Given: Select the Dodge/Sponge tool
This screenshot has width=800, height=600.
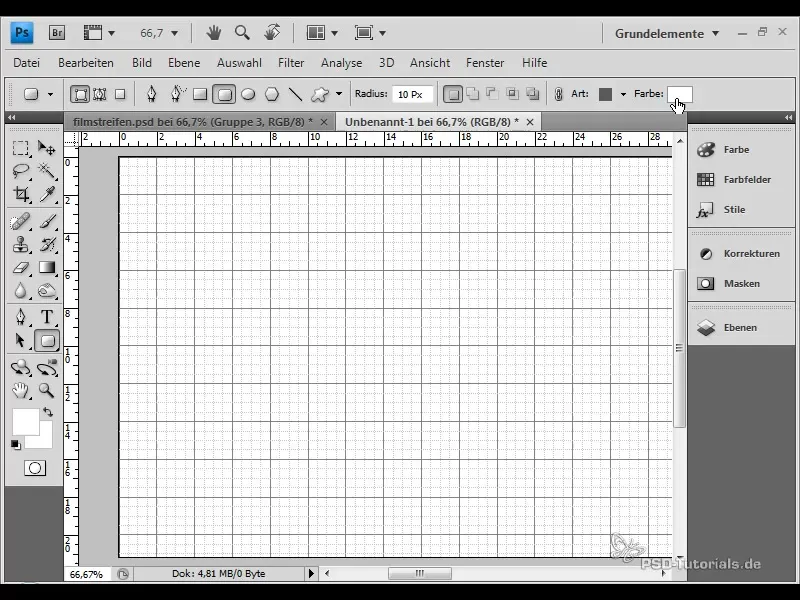Looking at the screenshot, I should (46, 291).
